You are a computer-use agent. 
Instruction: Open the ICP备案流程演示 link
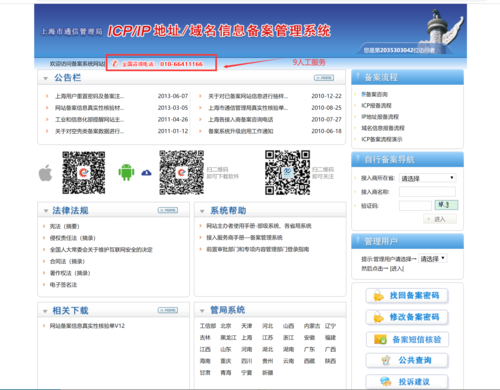tap(382, 139)
